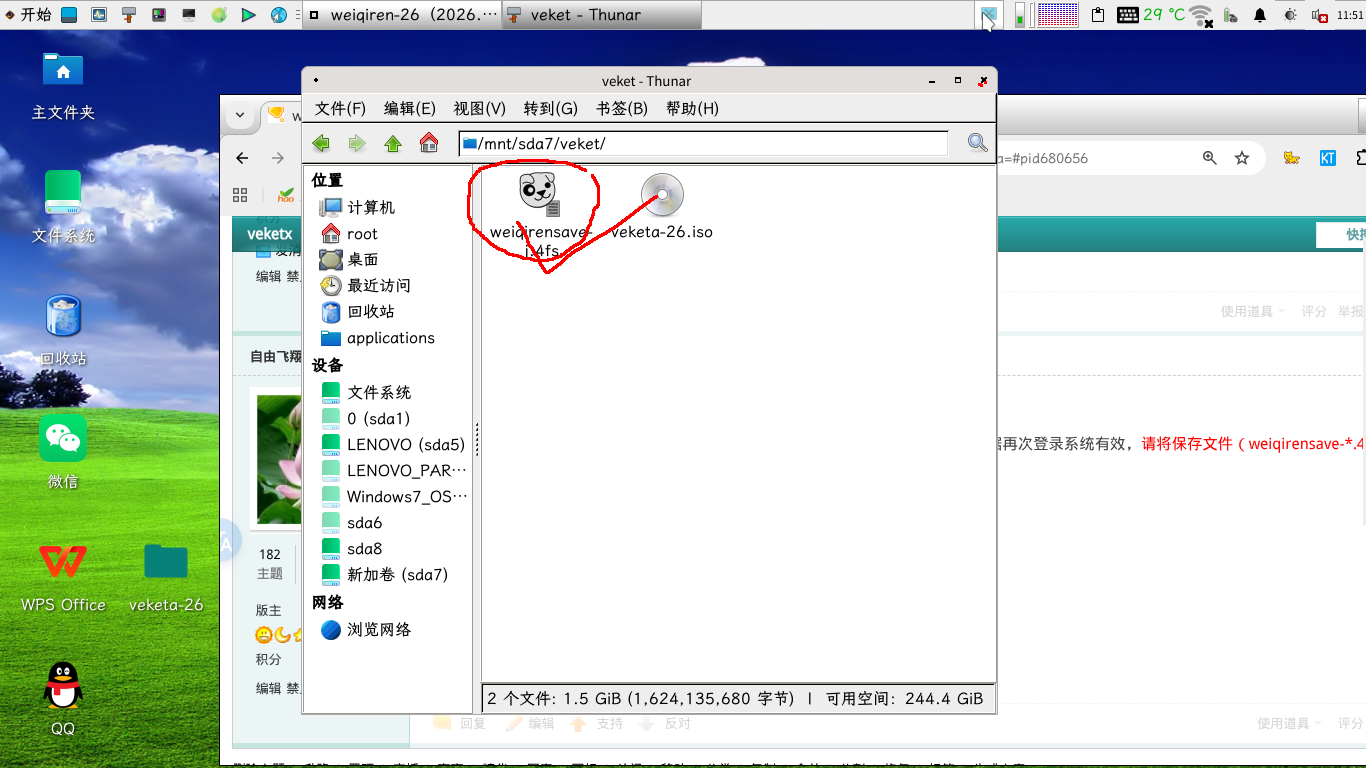Image resolution: width=1366 pixels, height=768 pixels.
Task: Click the /mnt/sda7/veket/ path field
Action: pyautogui.click(x=700, y=143)
